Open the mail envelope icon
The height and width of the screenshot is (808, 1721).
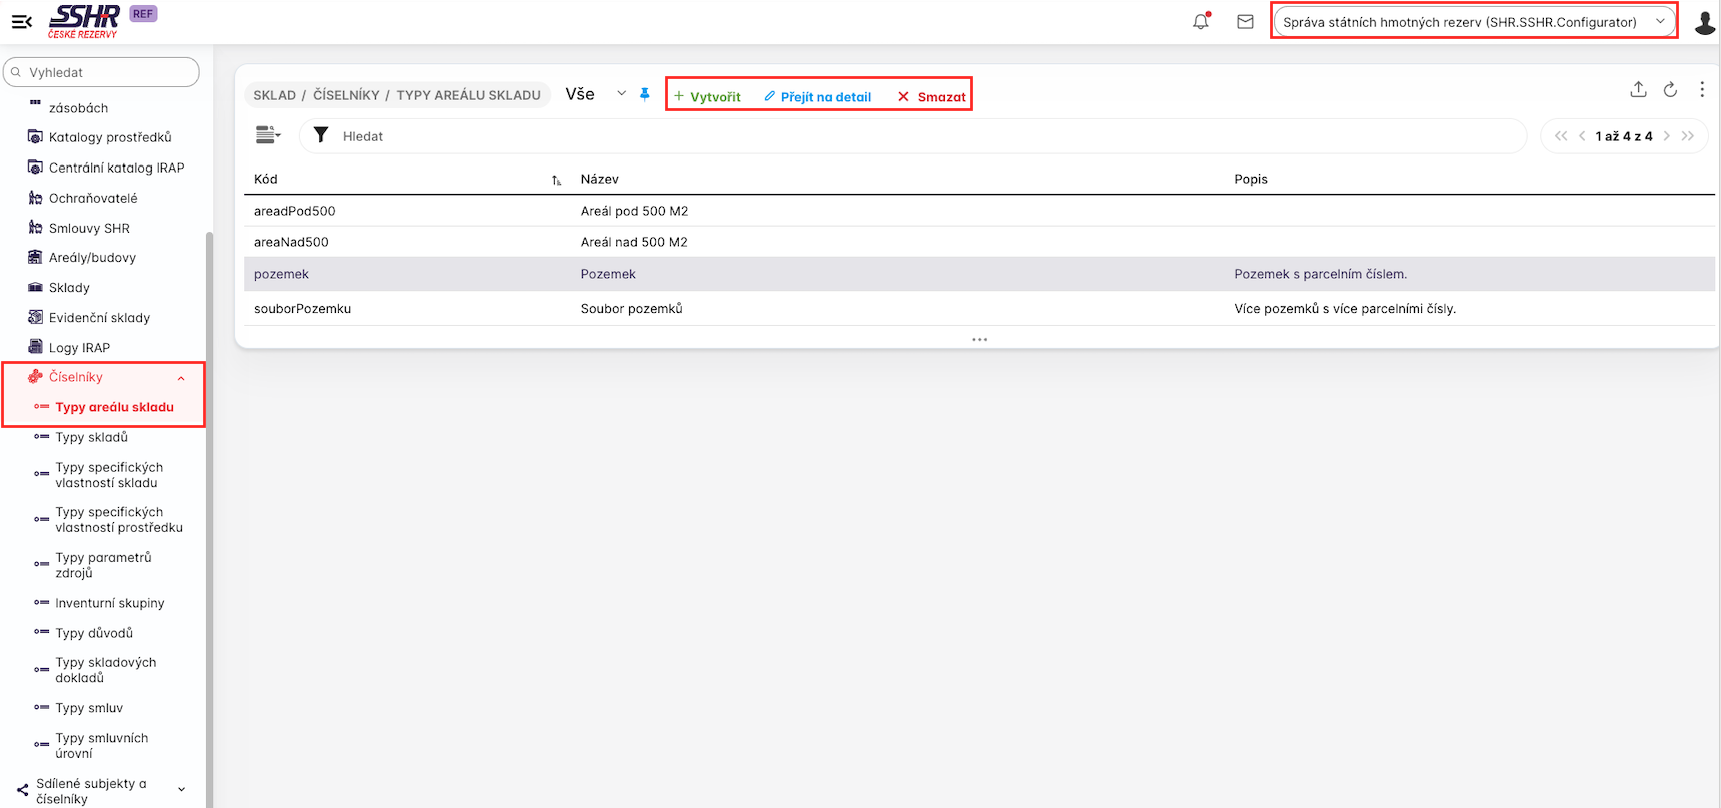[x=1245, y=21]
